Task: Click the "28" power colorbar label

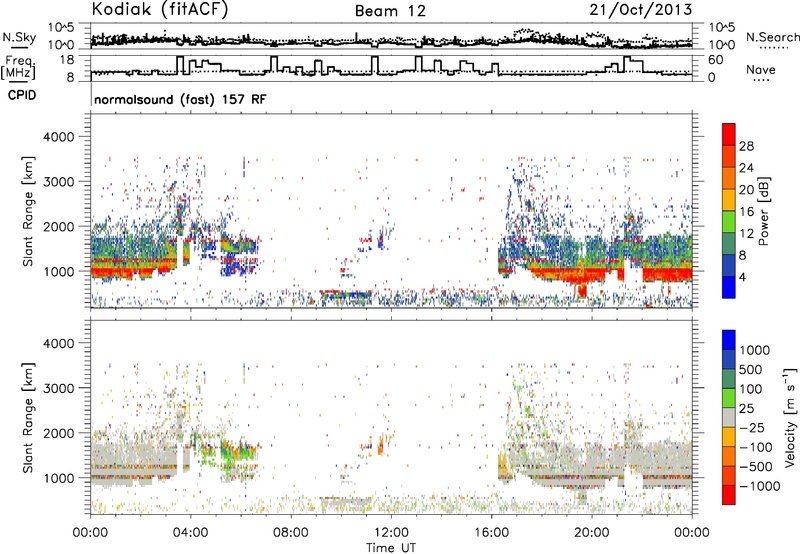Action: [746, 146]
